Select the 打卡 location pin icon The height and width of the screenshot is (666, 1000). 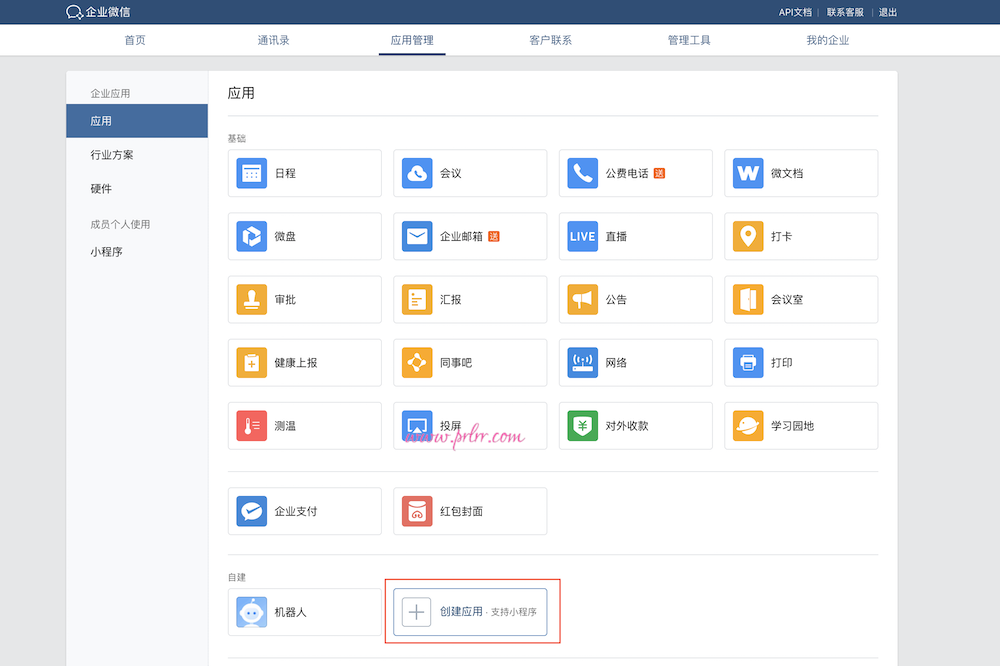coord(748,236)
